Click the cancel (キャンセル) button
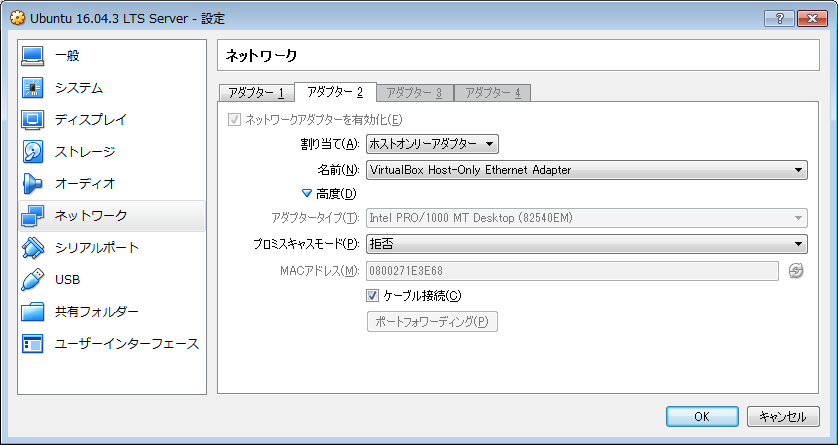The image size is (838, 445). click(x=783, y=416)
